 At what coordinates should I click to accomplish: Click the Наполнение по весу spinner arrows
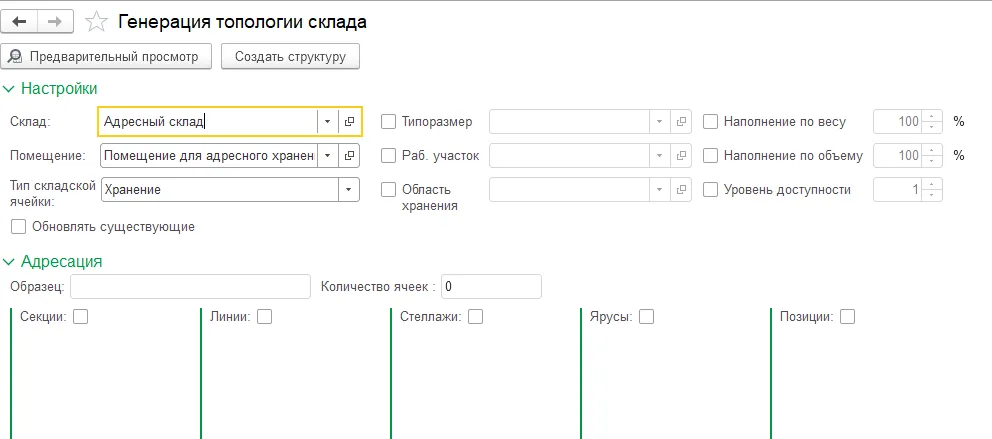click(931, 121)
